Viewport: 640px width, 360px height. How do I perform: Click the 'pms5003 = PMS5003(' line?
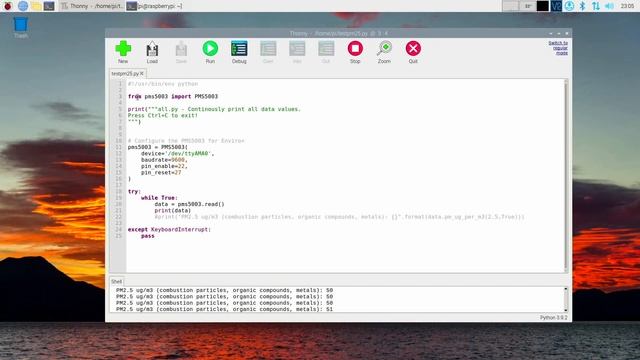click(158, 147)
